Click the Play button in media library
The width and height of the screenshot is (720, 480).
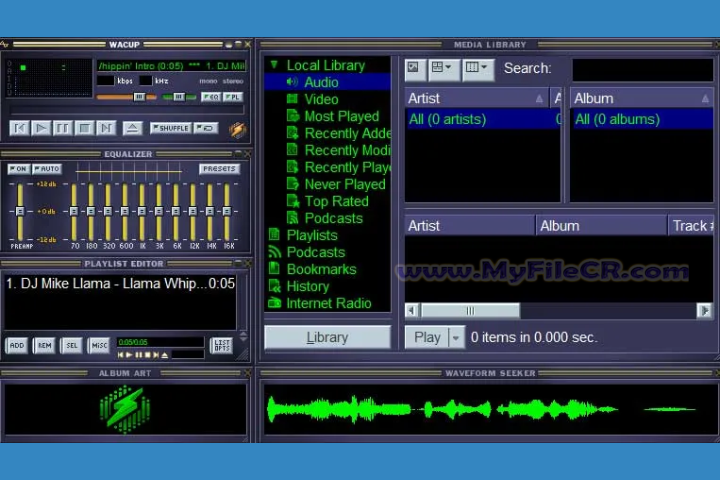[427, 338]
